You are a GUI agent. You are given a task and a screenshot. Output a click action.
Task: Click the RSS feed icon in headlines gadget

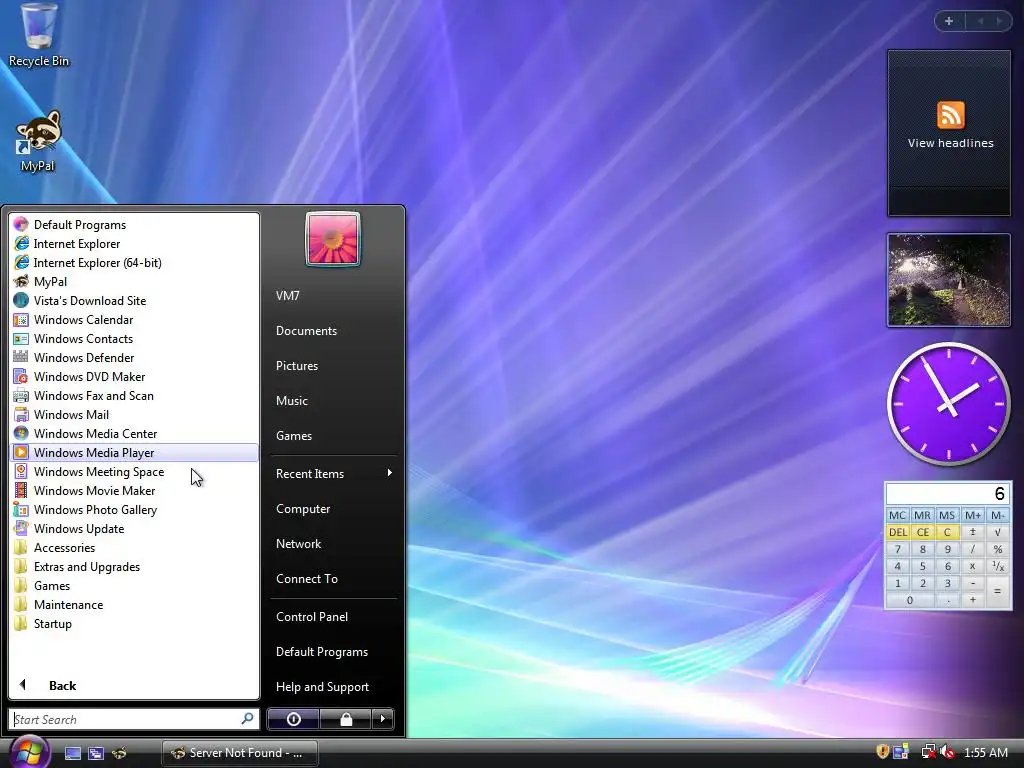pos(950,115)
